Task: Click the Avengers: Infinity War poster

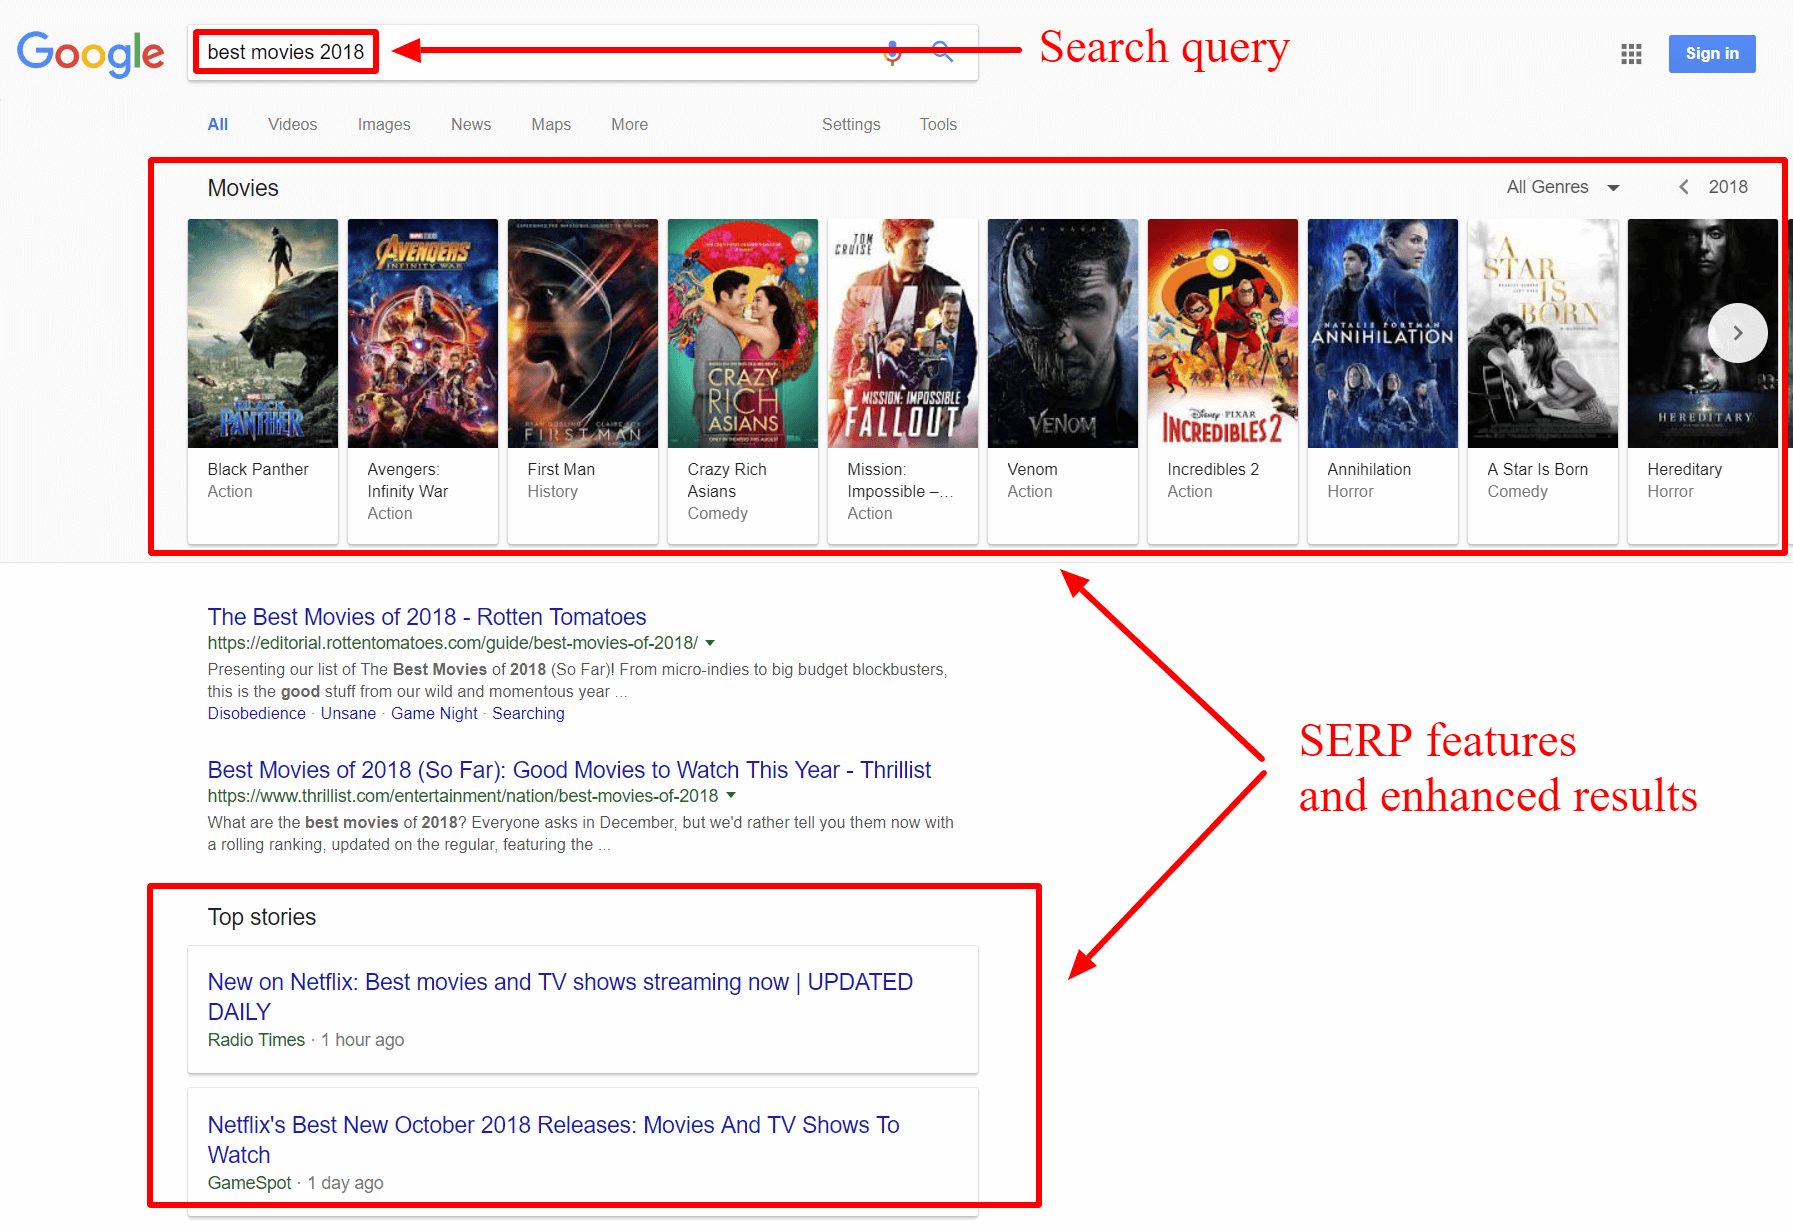Action: coord(423,333)
